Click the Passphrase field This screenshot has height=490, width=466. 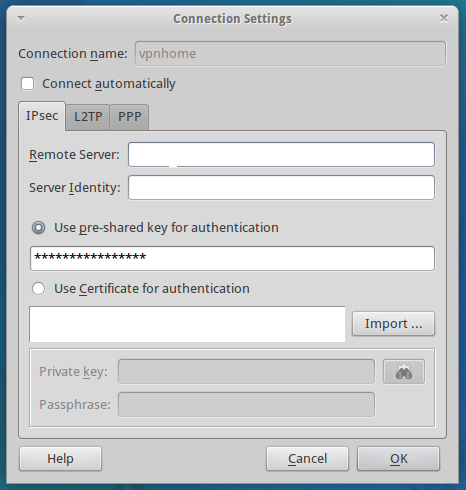click(x=246, y=405)
